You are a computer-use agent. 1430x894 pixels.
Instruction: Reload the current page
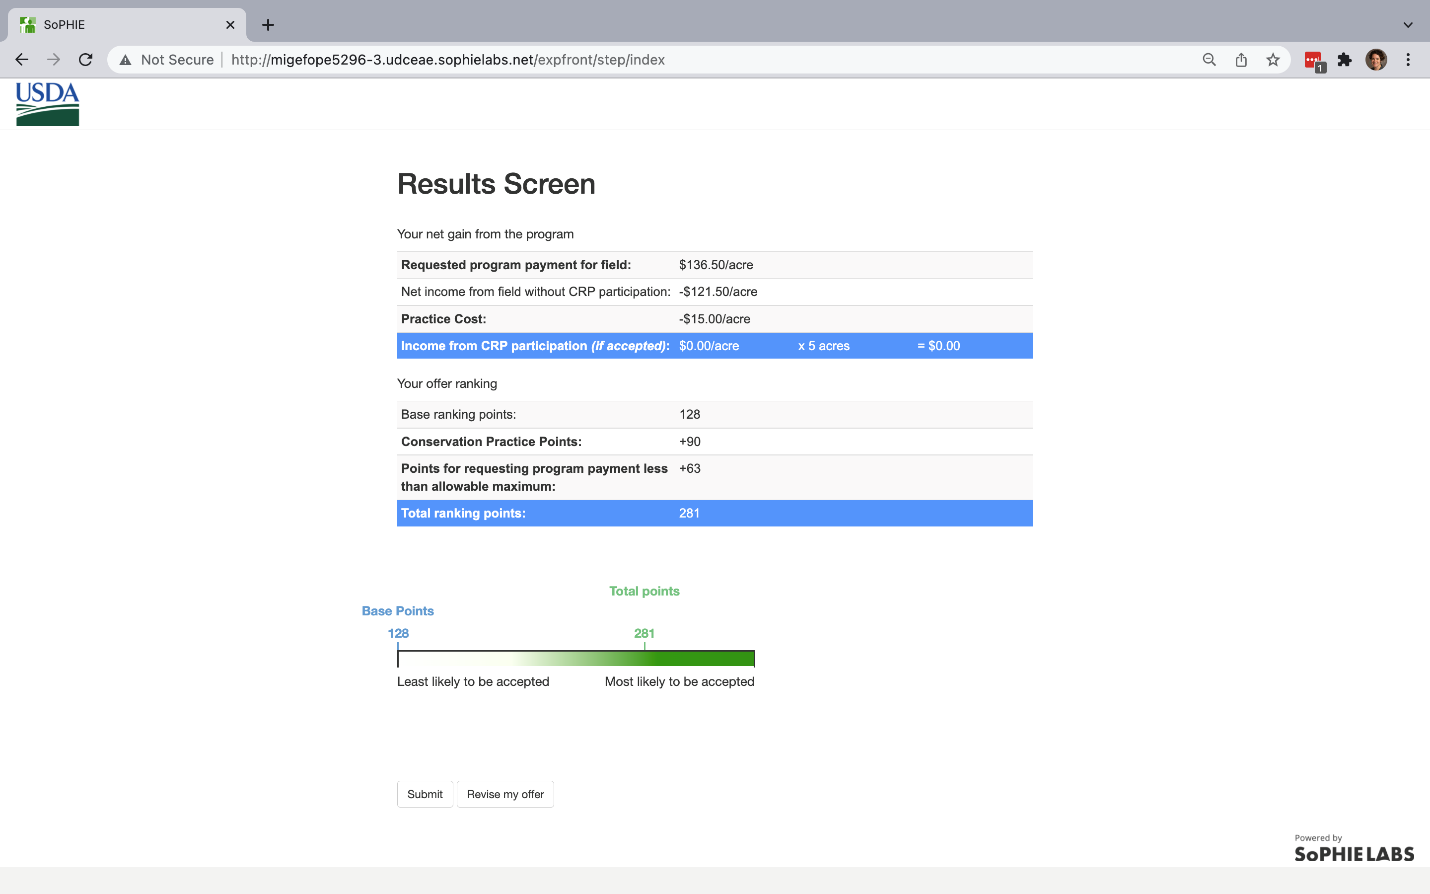[86, 60]
